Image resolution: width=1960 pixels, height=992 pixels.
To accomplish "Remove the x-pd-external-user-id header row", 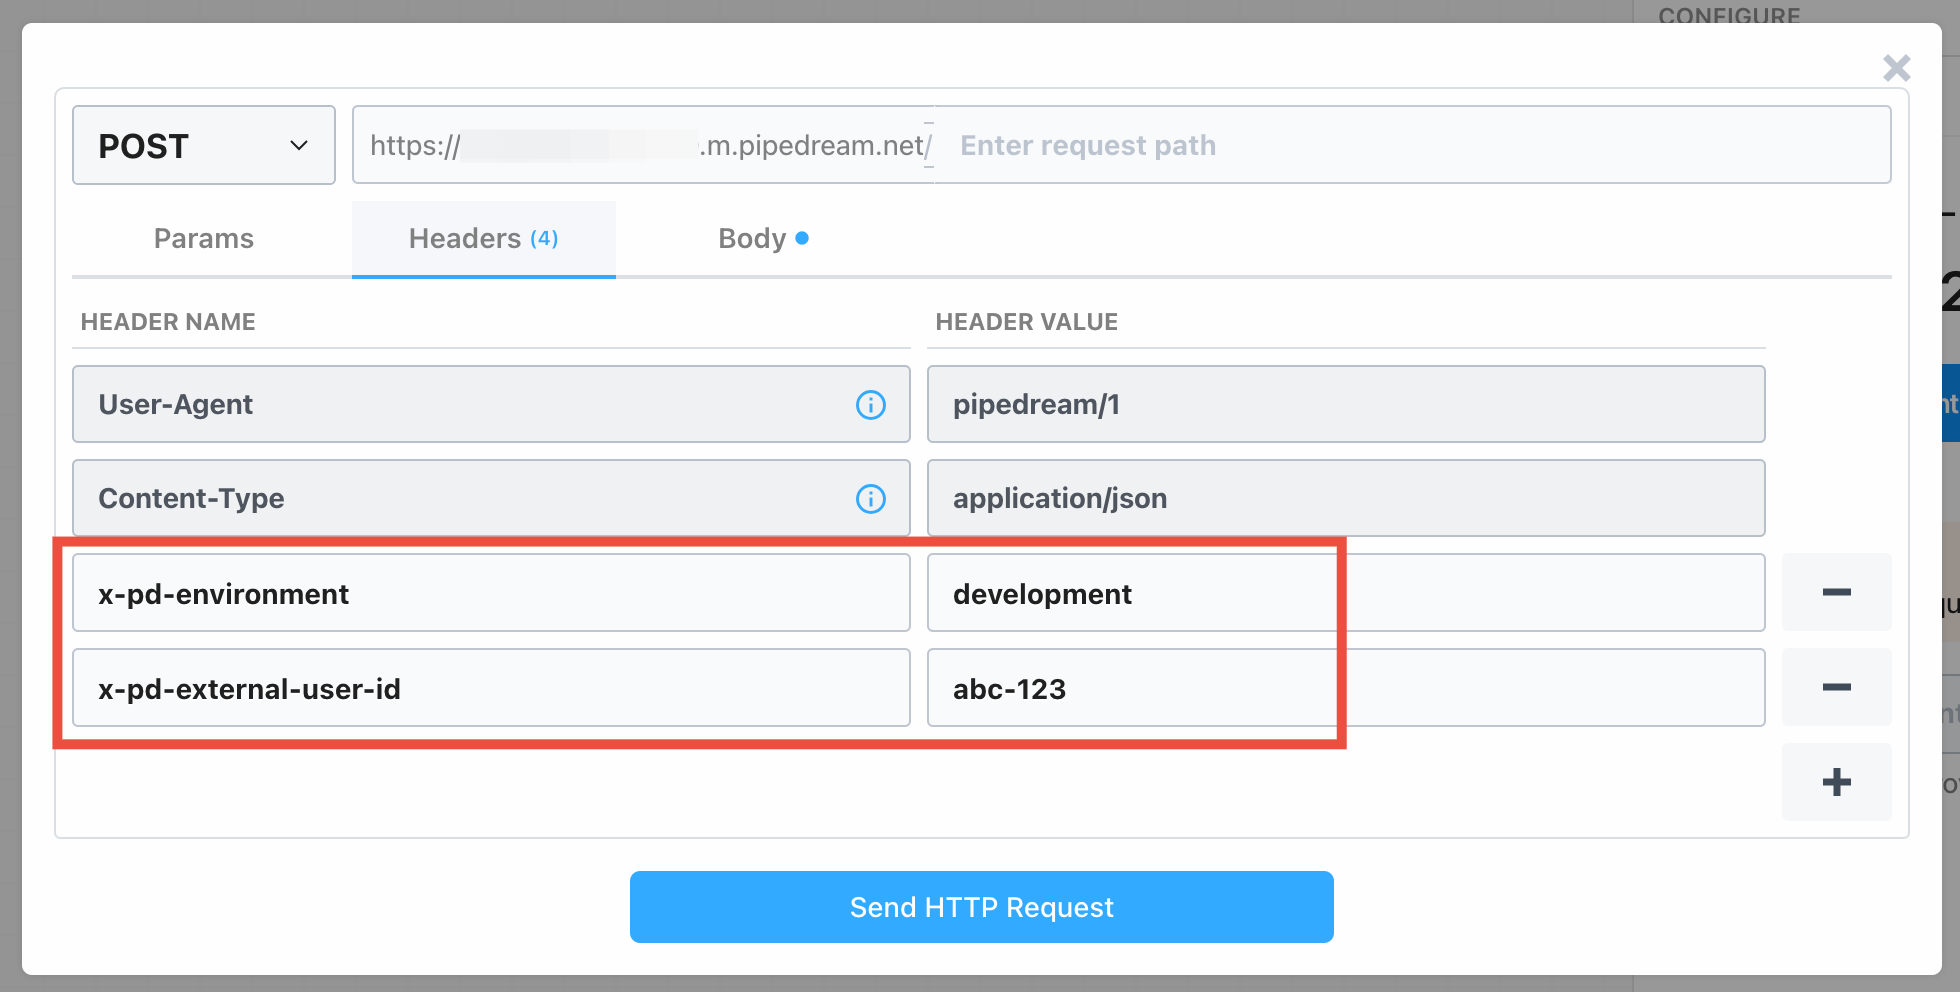I will pos(1836,687).
